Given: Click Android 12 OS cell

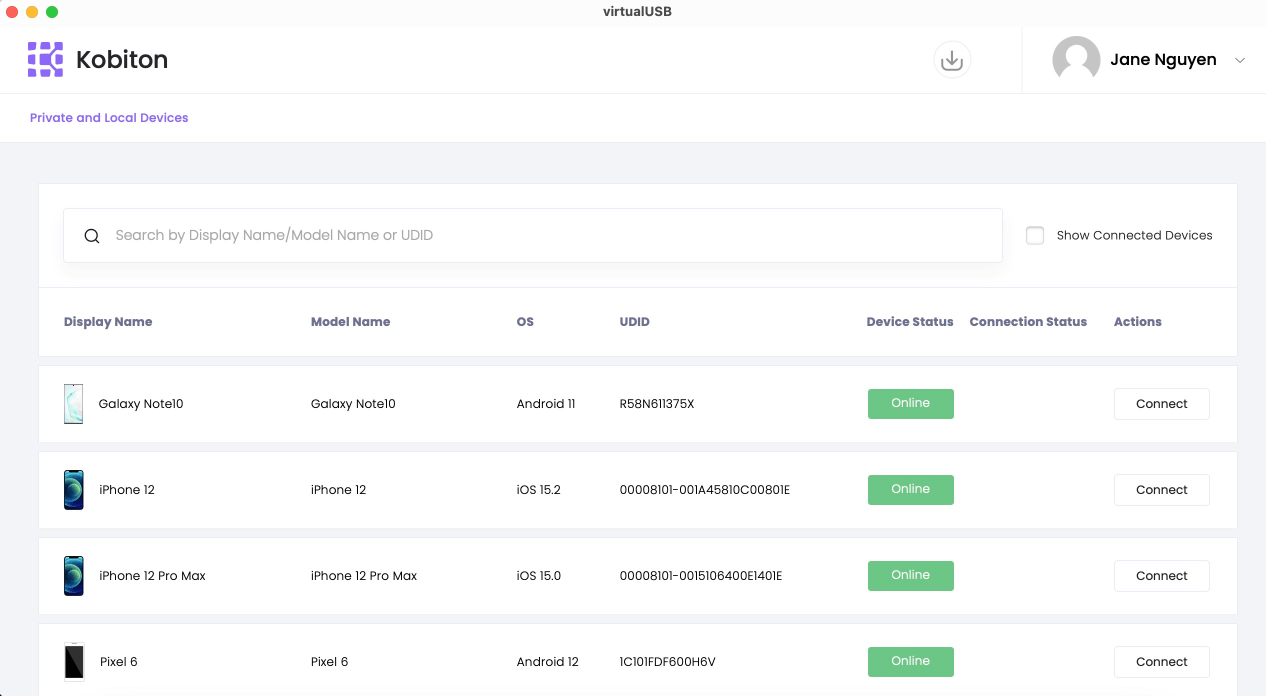Looking at the screenshot, I should pos(548,662).
